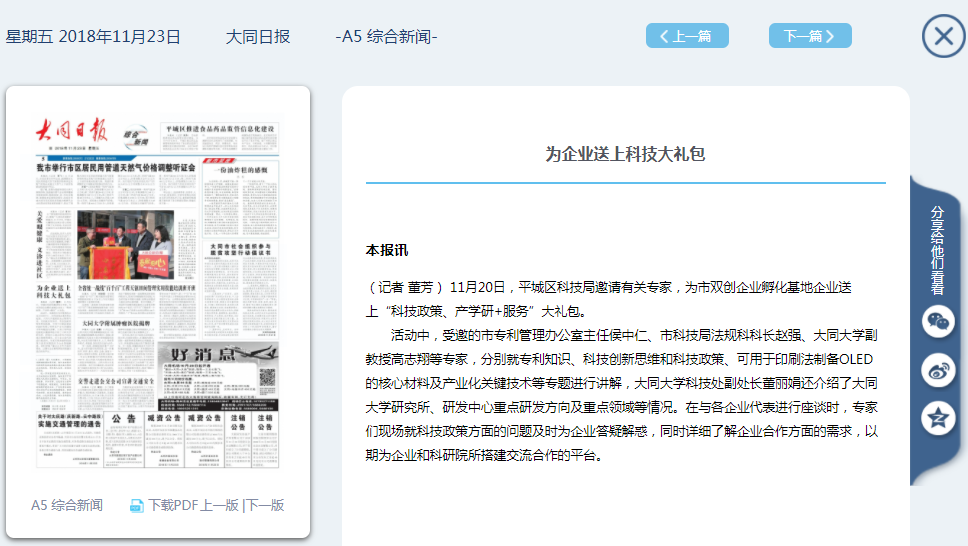Open the previous page via 上一版

pyautogui.click(x=220, y=505)
